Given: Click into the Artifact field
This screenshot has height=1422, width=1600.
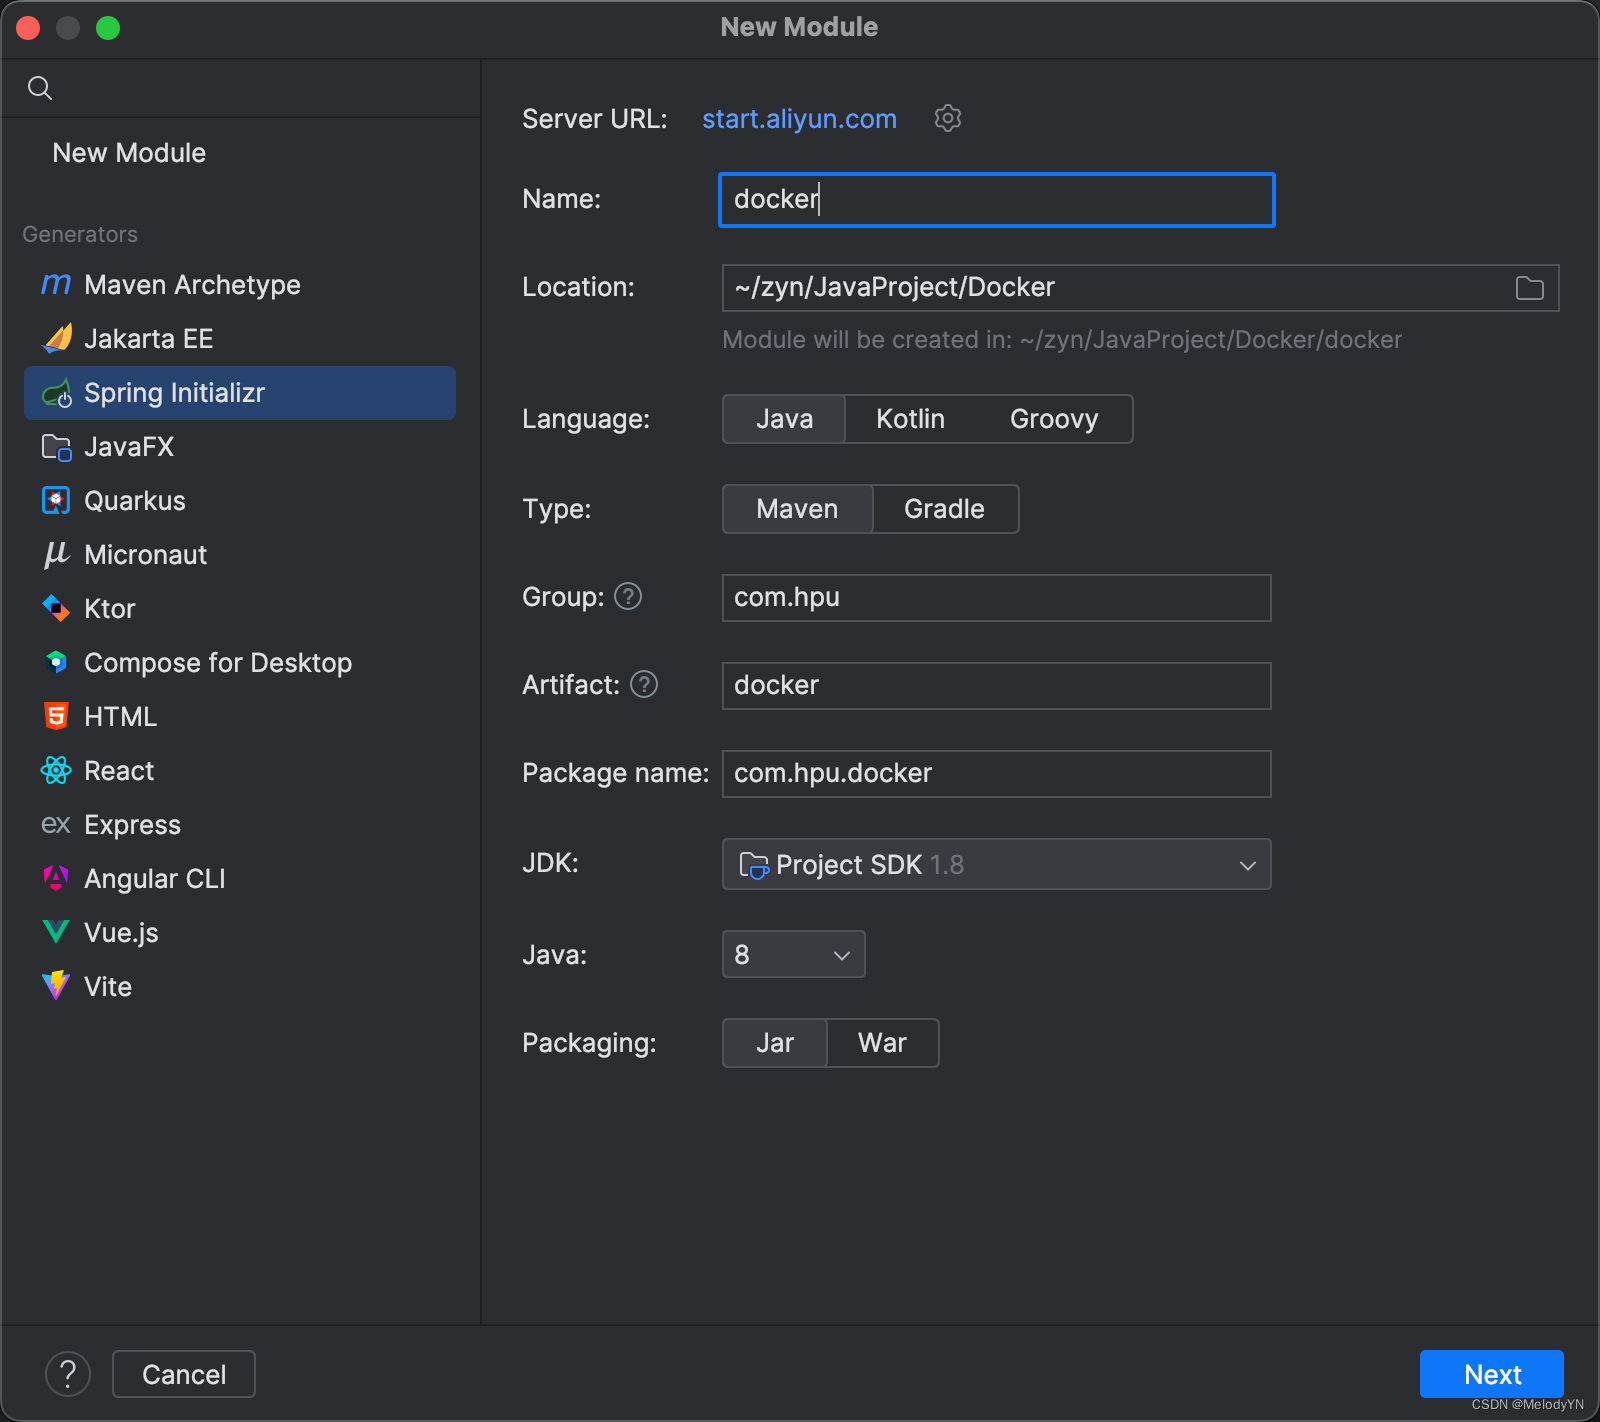Looking at the screenshot, I should pyautogui.click(x=996, y=686).
